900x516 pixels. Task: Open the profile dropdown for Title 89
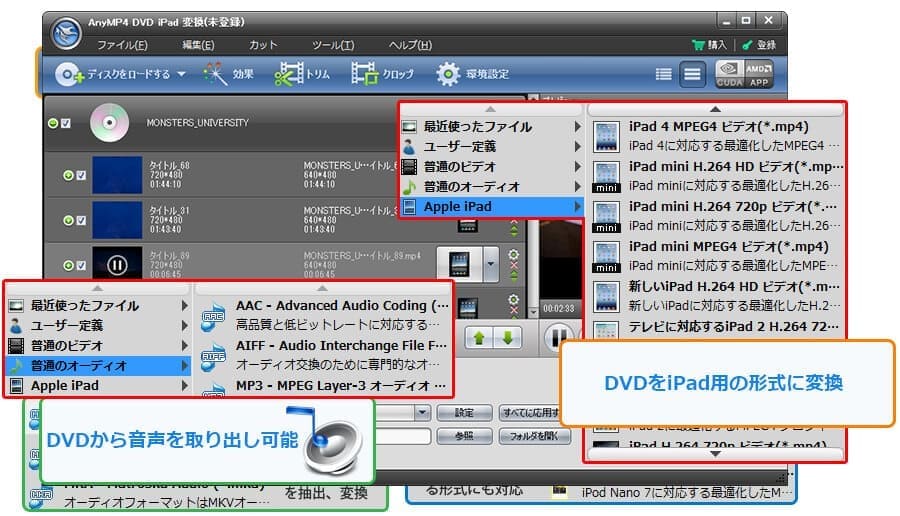click(x=491, y=265)
